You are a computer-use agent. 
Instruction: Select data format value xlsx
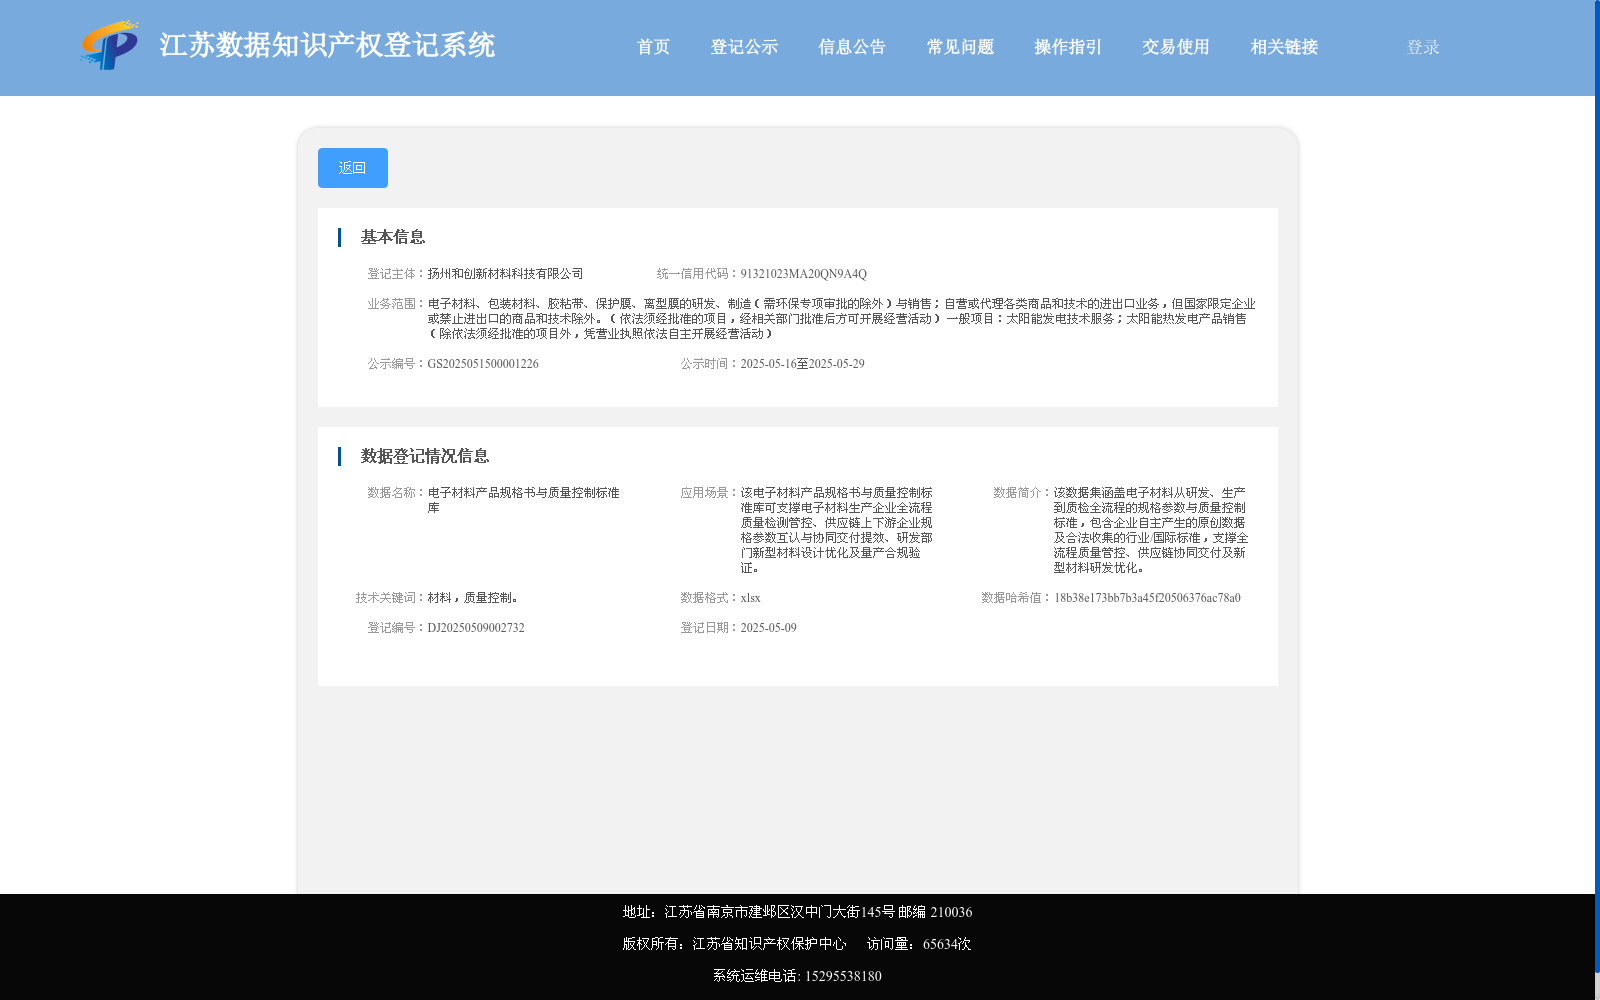click(x=750, y=598)
